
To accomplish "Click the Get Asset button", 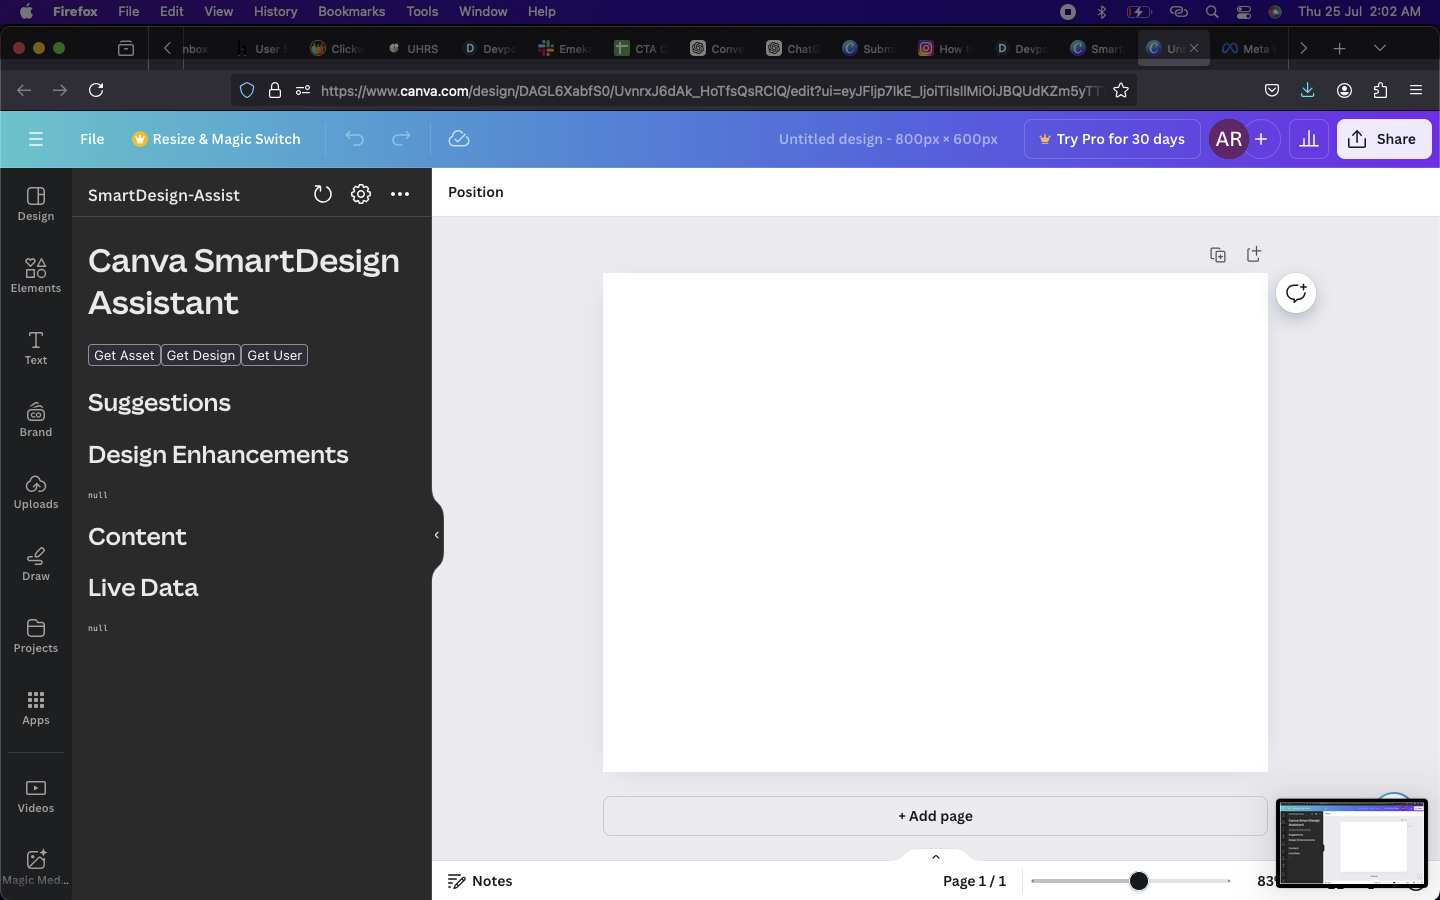I will (124, 355).
